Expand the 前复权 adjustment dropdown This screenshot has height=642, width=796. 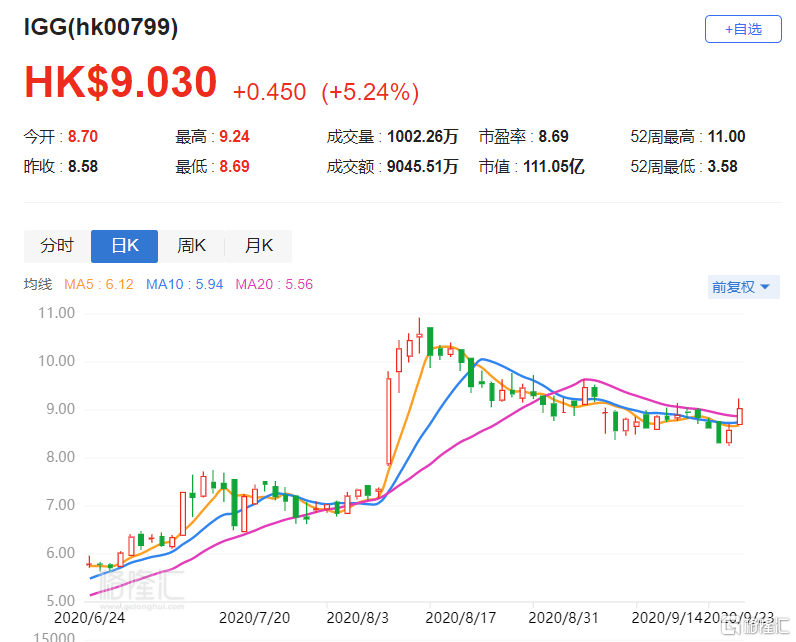pyautogui.click(x=743, y=287)
